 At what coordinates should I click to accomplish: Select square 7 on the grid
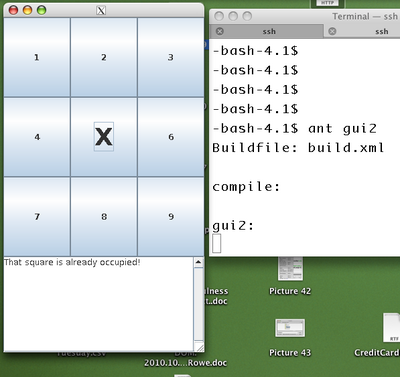tap(37, 217)
